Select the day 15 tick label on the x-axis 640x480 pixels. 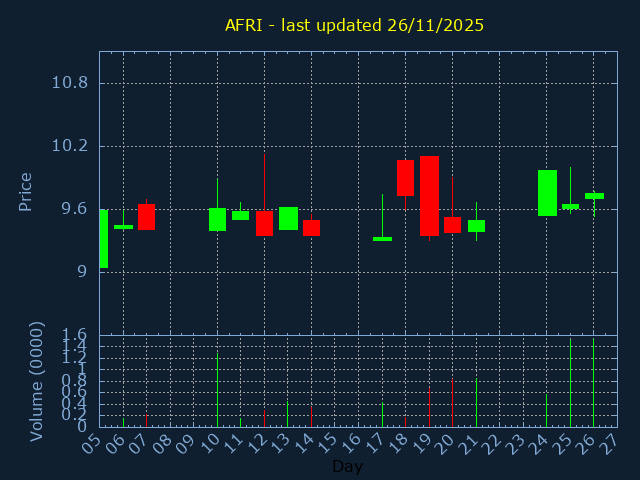click(331, 443)
